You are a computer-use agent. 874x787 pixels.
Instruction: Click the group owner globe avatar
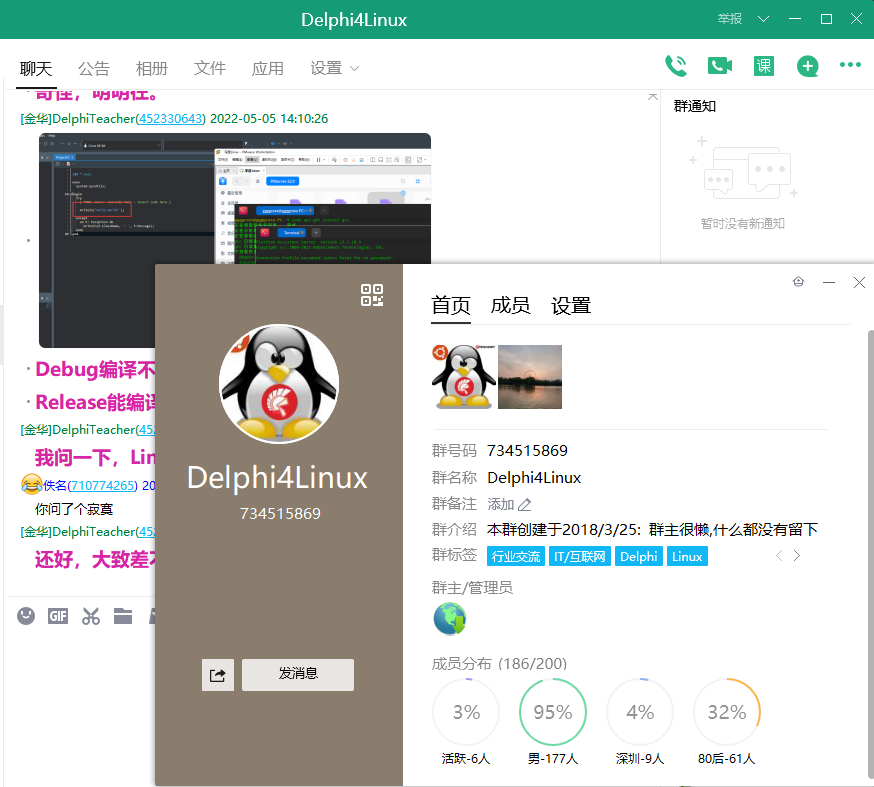click(x=449, y=619)
